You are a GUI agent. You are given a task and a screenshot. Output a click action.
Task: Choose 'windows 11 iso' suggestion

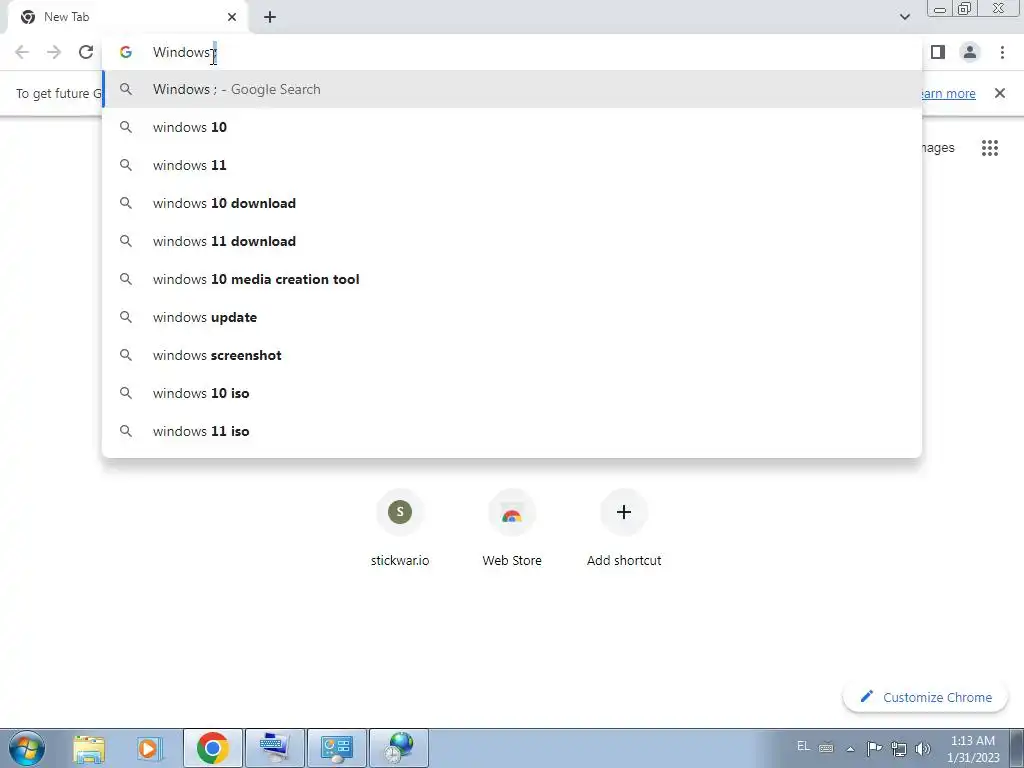[x=512, y=431]
